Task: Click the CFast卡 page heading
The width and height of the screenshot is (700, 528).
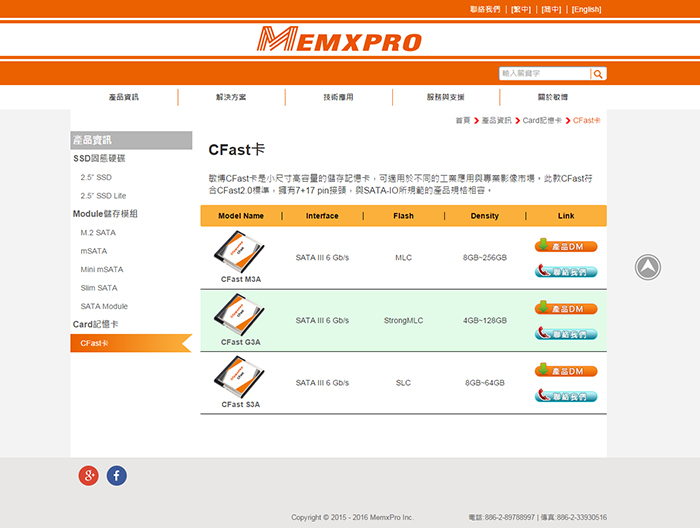Action: coord(237,150)
